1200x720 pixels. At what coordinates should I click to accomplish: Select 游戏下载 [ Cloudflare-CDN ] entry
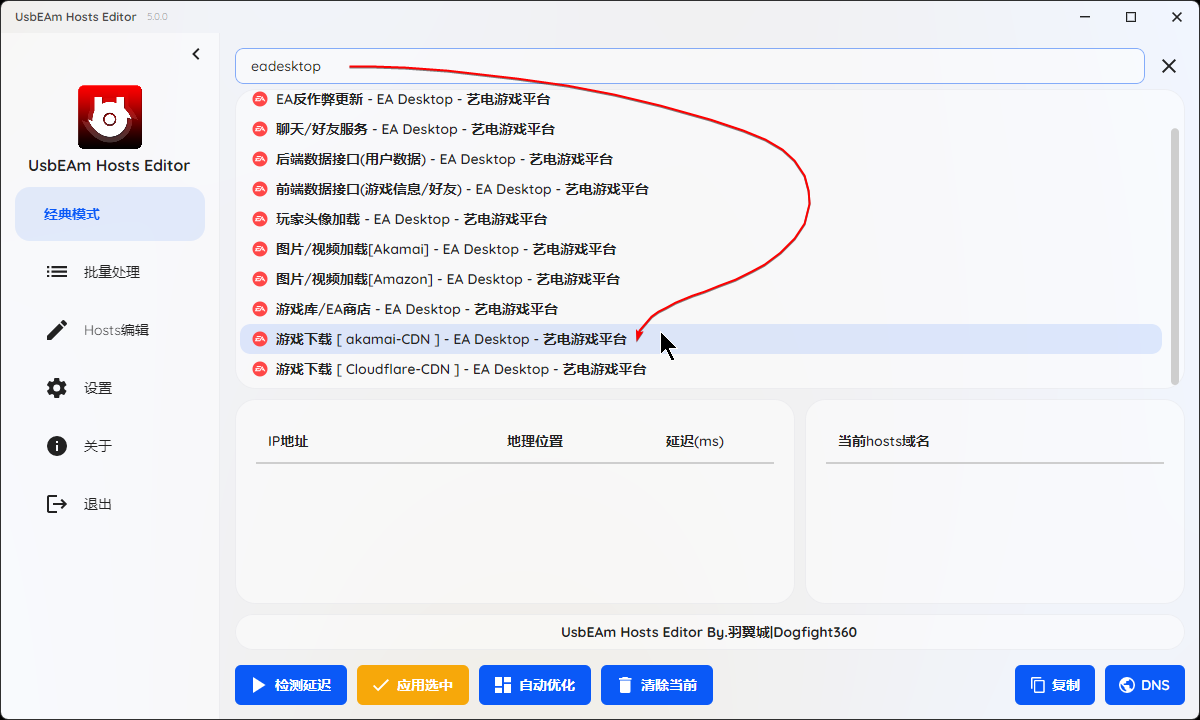[x=460, y=369]
